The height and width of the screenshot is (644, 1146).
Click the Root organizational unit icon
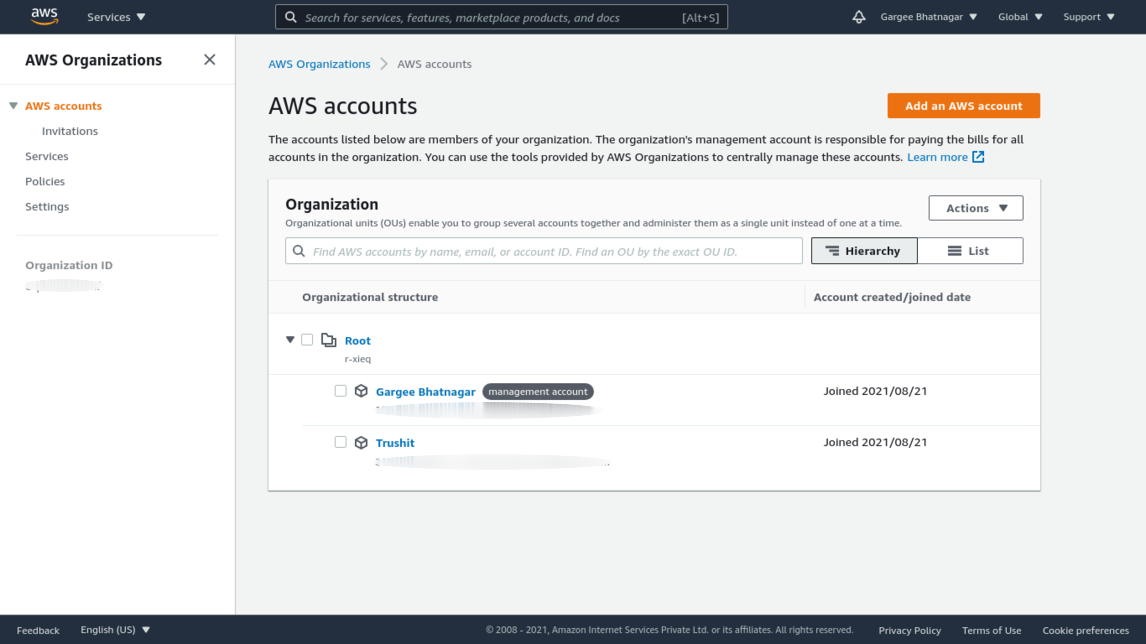(x=329, y=341)
